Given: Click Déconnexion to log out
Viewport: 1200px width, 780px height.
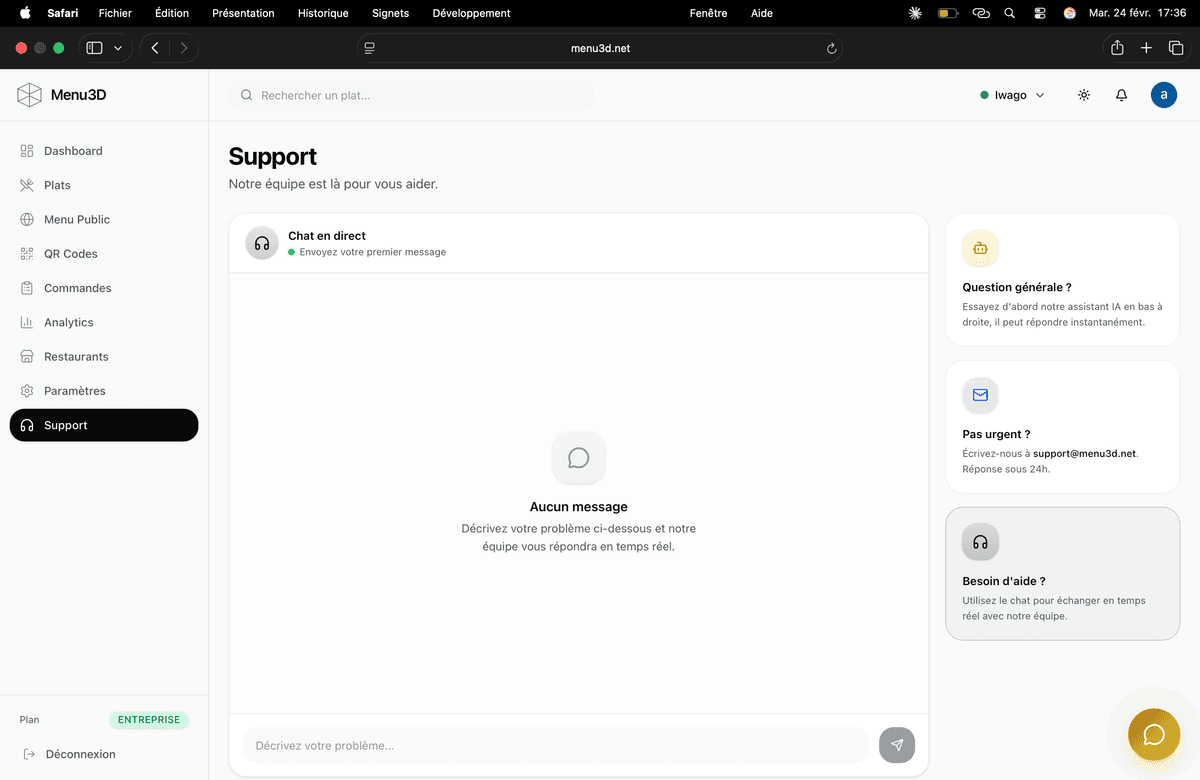Looking at the screenshot, I should click(80, 754).
